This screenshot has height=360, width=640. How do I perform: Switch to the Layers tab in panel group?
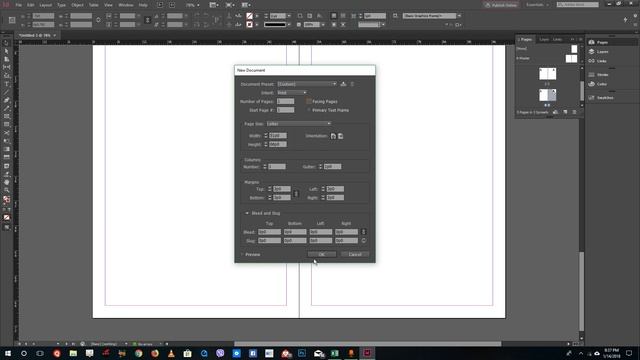click(544, 40)
